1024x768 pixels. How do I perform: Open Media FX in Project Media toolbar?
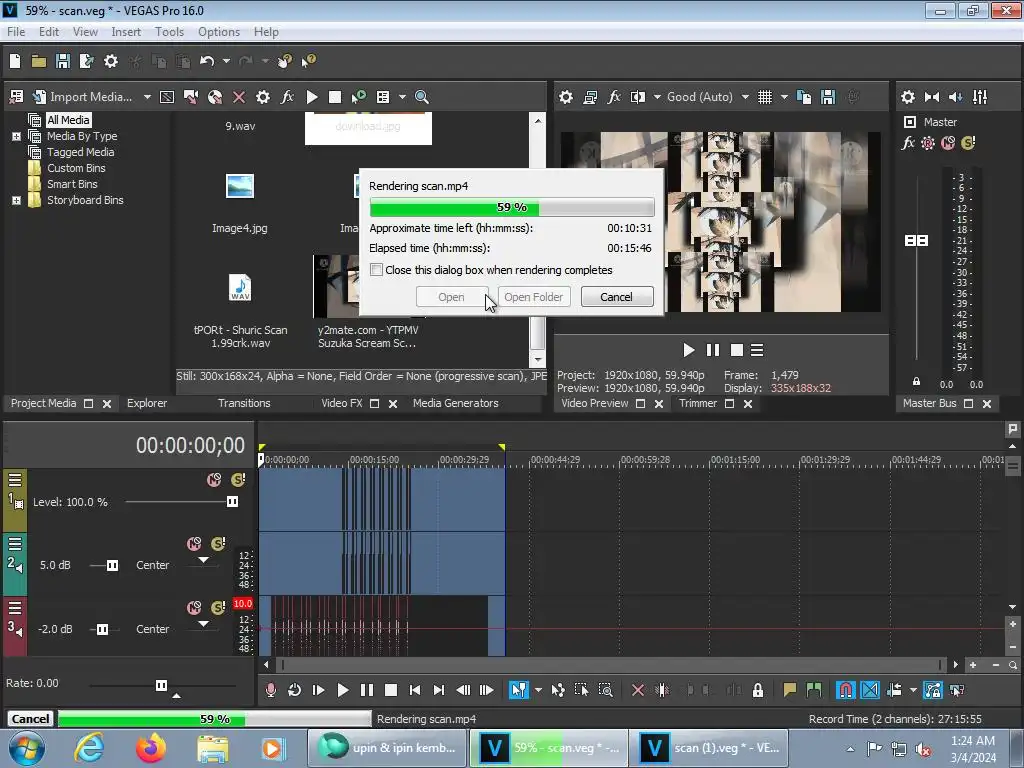point(287,97)
